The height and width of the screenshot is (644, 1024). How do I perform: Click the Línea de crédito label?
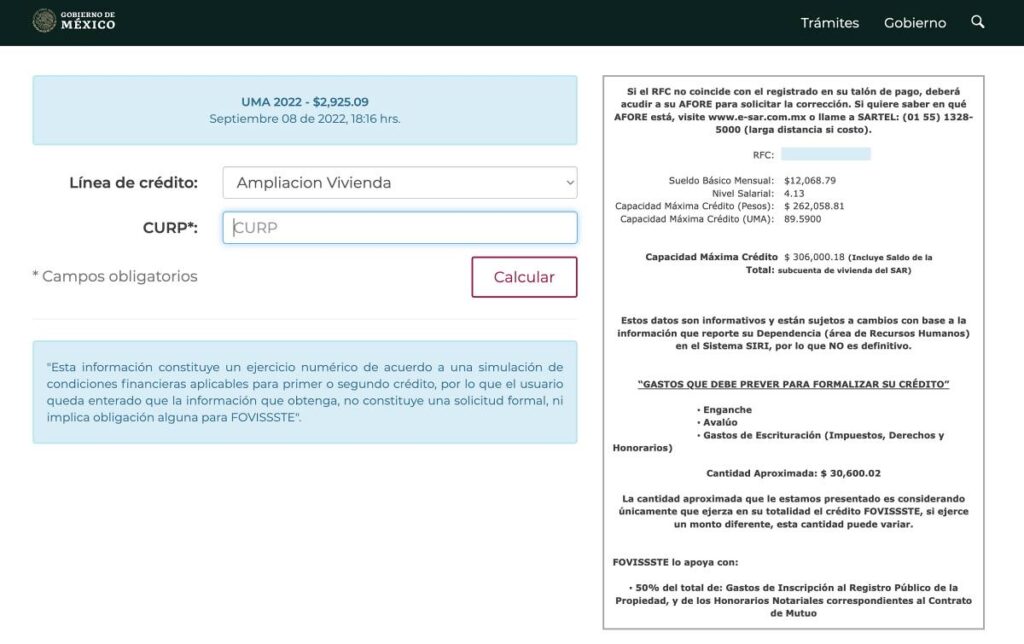133,183
